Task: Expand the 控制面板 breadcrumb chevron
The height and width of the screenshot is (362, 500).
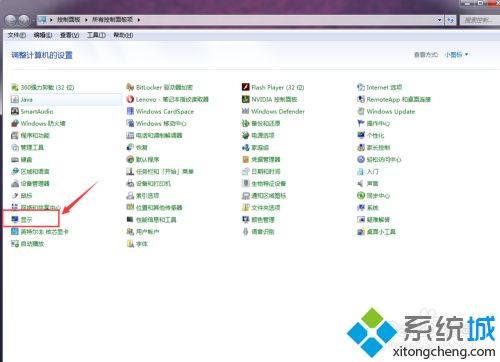Action: pos(86,20)
